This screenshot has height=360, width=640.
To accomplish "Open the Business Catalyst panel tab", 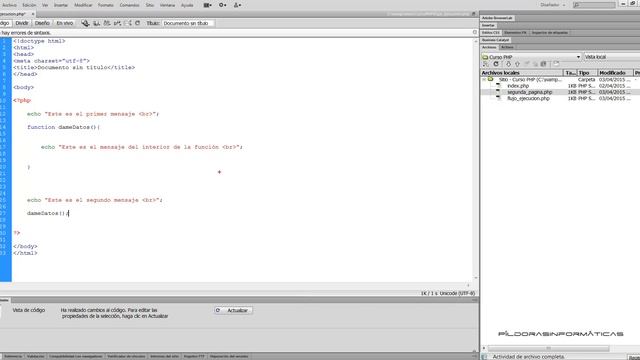I will 496,40.
